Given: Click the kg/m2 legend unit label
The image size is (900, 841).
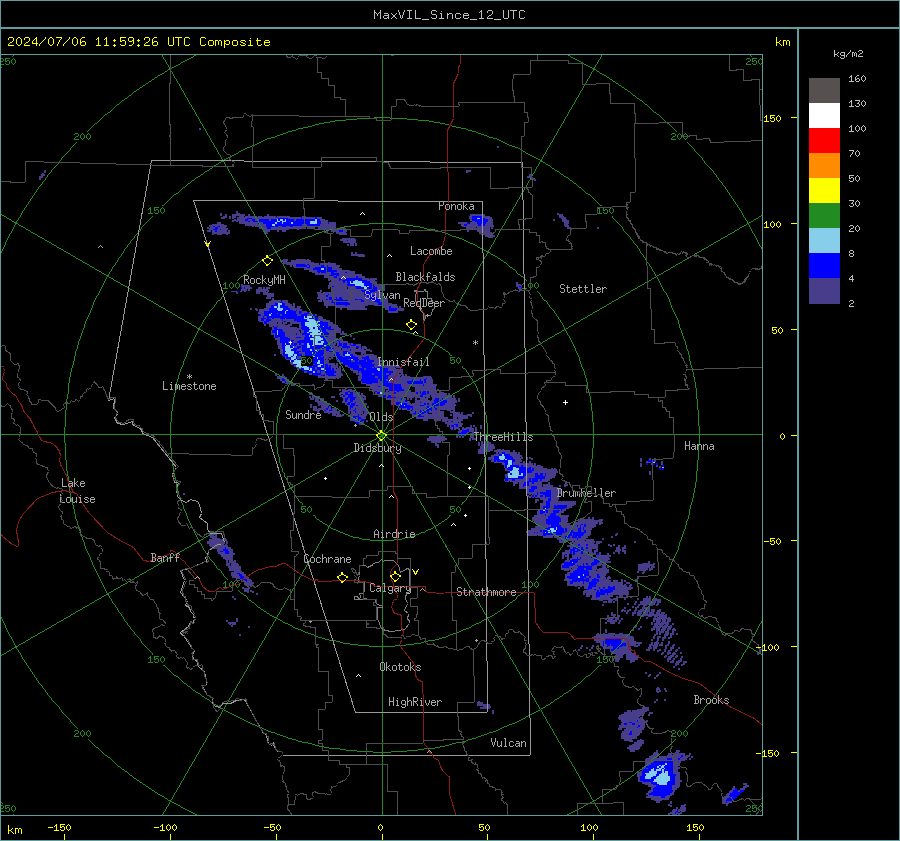Looking at the screenshot, I should 848,54.
